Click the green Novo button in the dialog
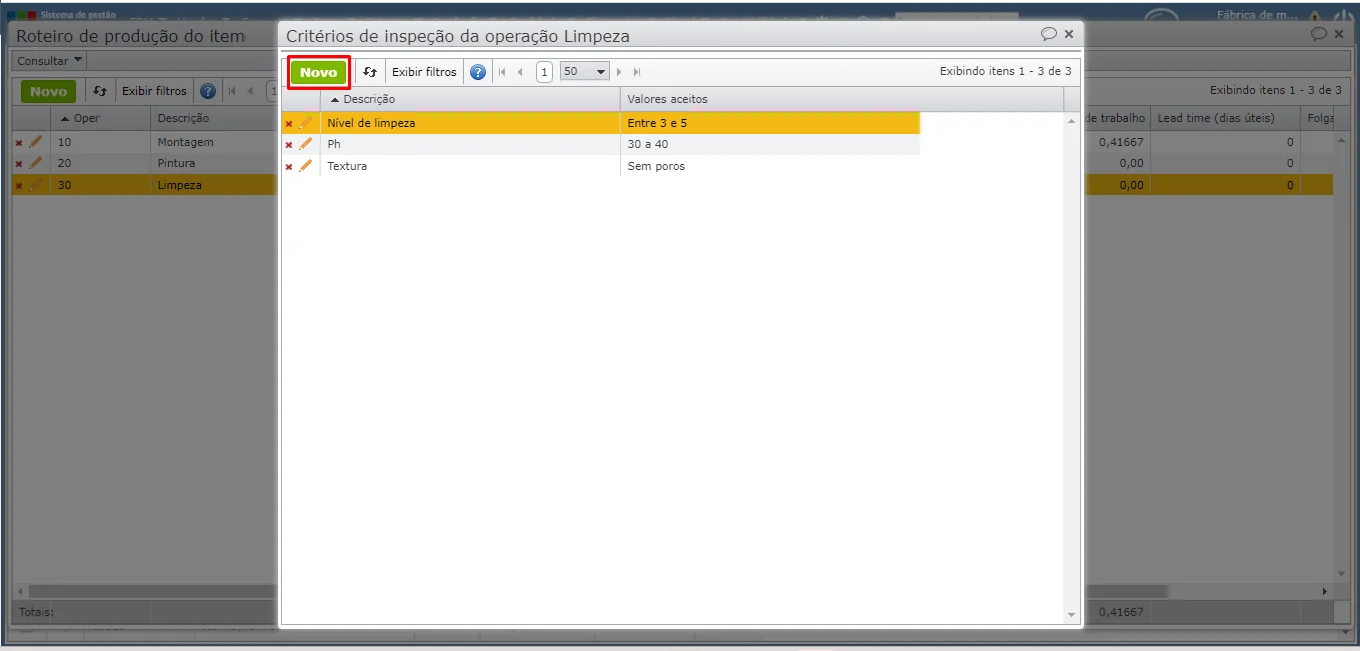The width and height of the screenshot is (1360, 651). point(319,72)
